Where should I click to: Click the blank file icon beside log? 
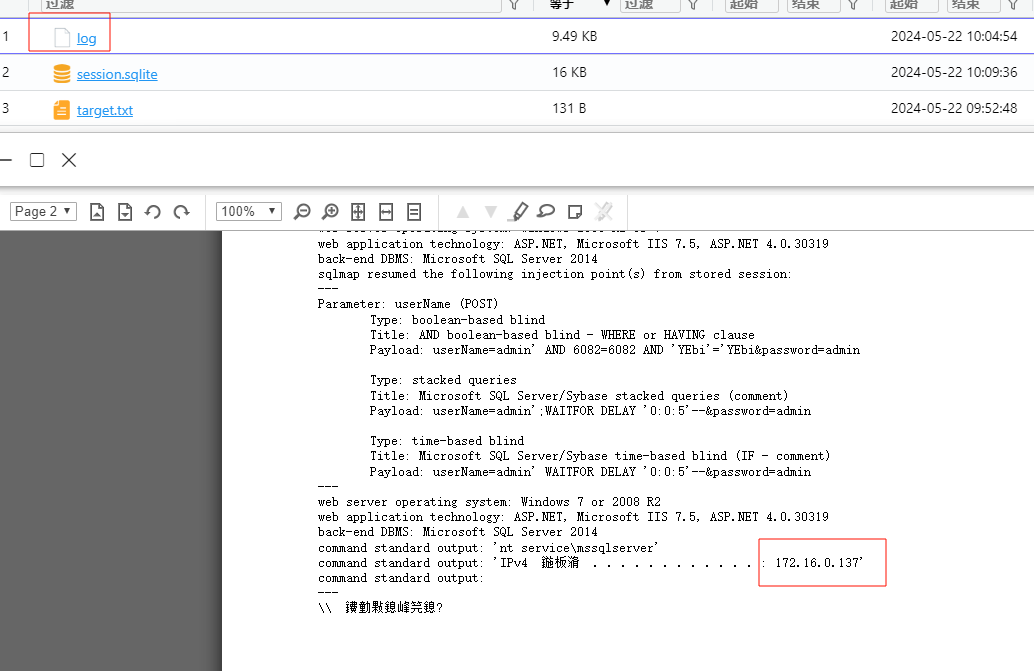(x=62, y=38)
